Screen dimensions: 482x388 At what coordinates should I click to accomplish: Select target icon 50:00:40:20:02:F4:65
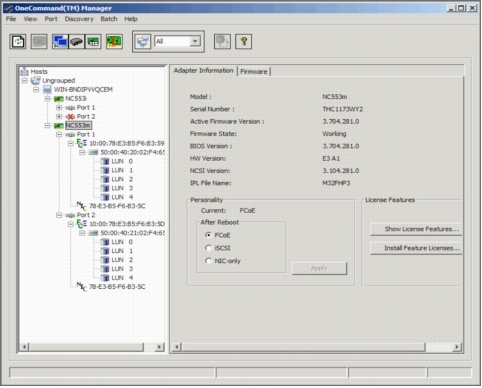click(93, 152)
